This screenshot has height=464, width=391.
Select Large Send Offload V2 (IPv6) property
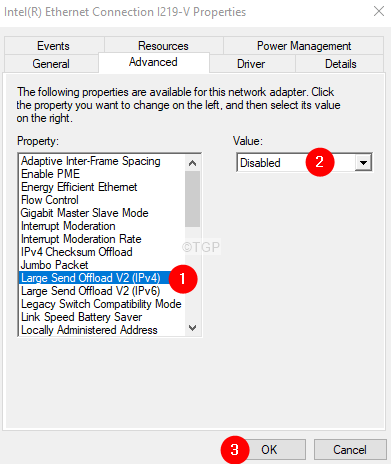[91, 291]
